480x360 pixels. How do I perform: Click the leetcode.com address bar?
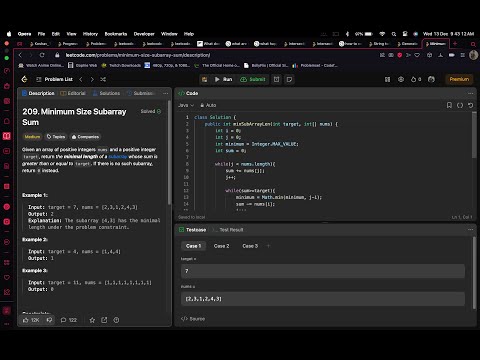click(x=138, y=55)
